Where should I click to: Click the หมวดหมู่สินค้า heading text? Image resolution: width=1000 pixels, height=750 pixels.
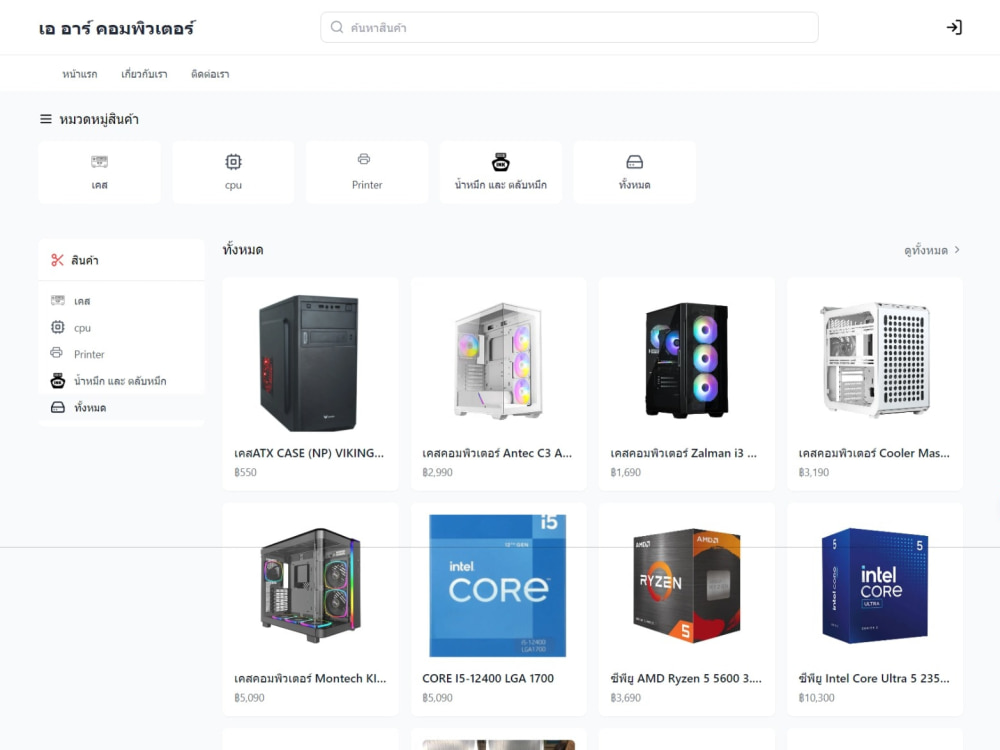[x=99, y=119]
